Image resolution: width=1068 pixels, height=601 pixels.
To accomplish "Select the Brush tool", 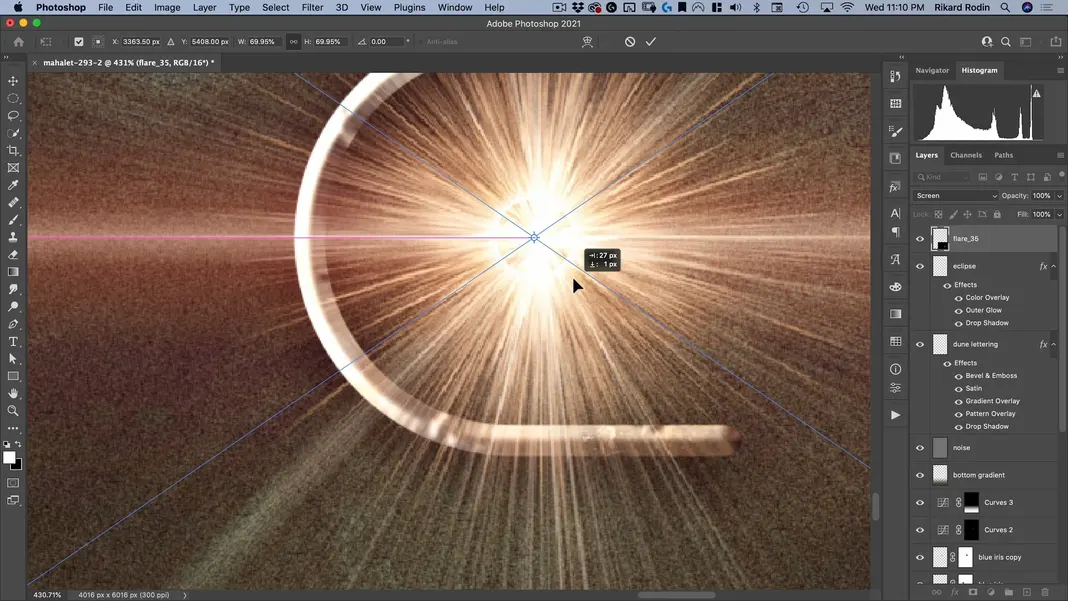I will click(x=13, y=219).
